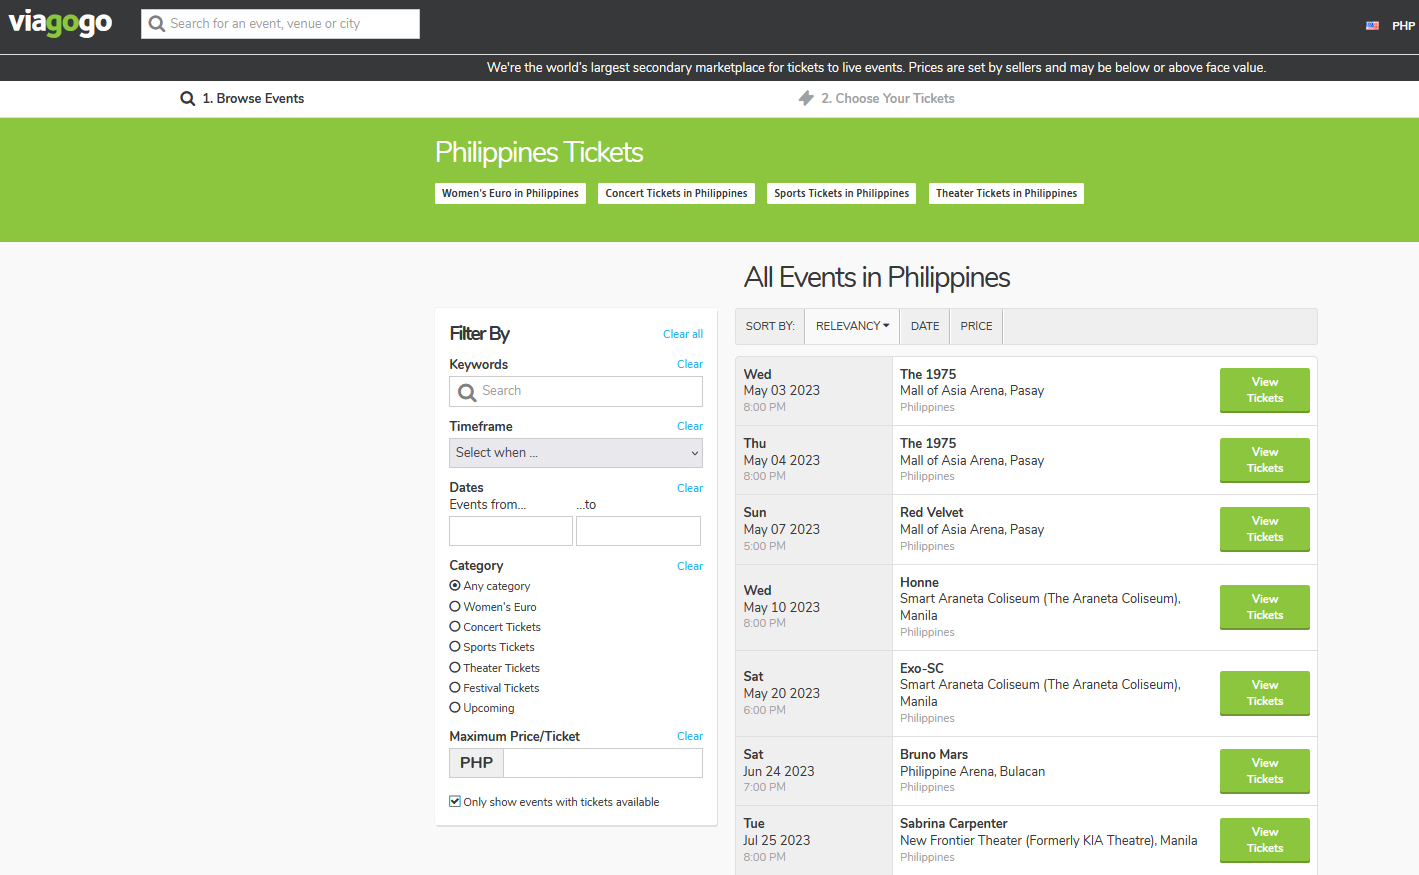Viewport: 1419px width, 875px height.
Task: Choose the Festival Tickets radio option
Action: (455, 688)
